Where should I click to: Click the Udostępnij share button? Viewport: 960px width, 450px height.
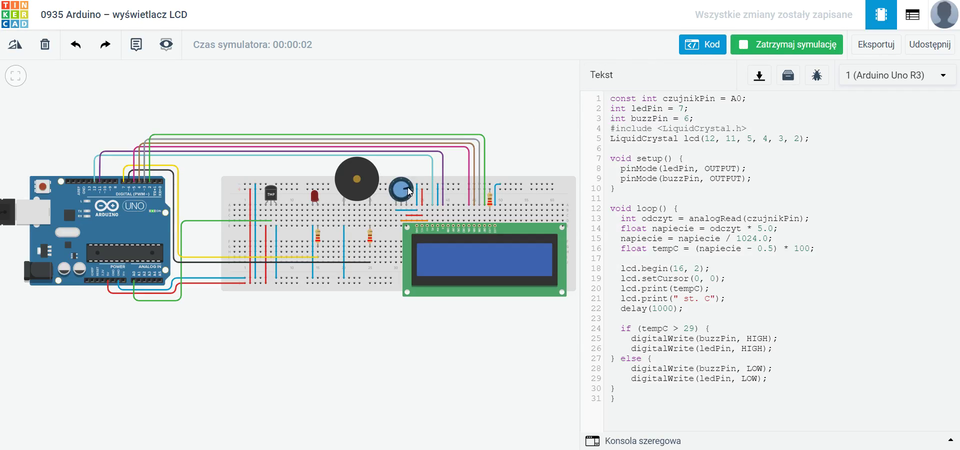click(930, 45)
